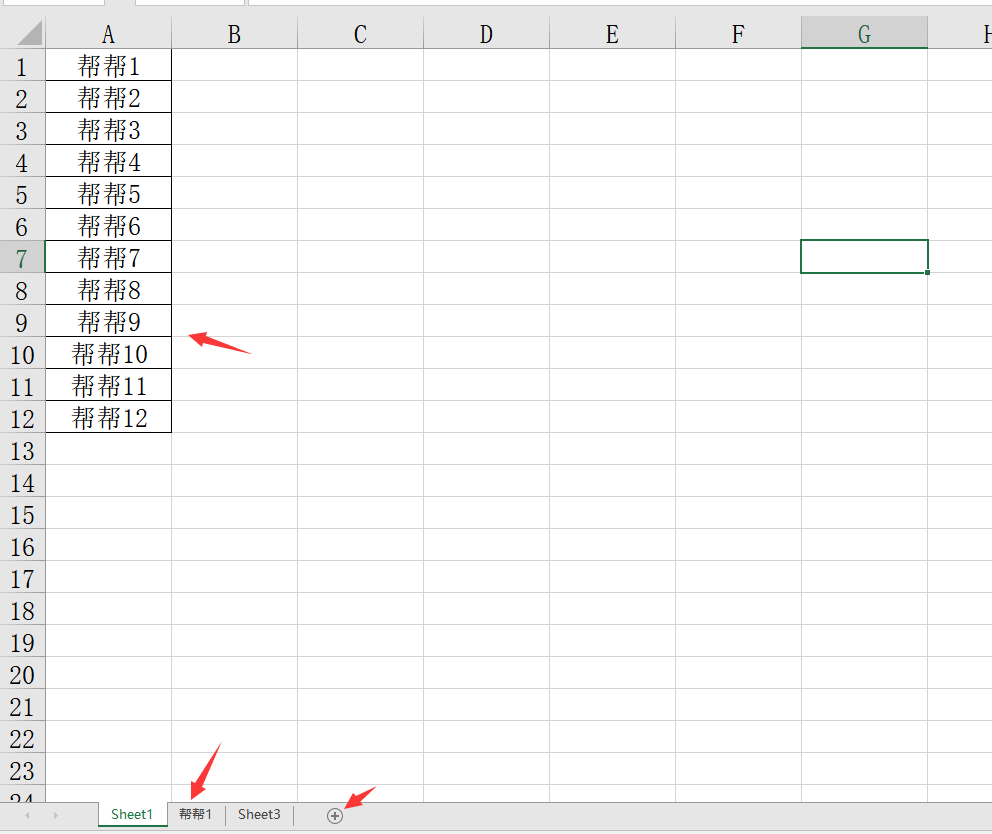The height and width of the screenshot is (834, 992).
Task: Click the select-all corner triangle
Action: tap(29, 33)
